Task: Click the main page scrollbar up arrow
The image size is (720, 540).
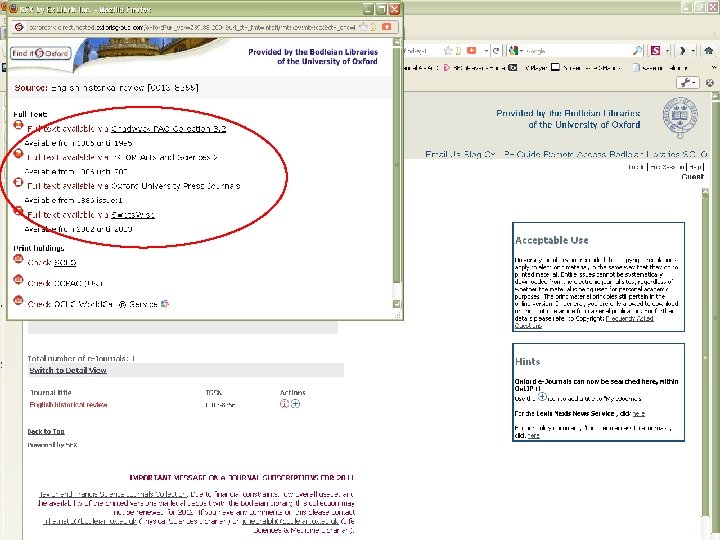Action: pos(715,97)
